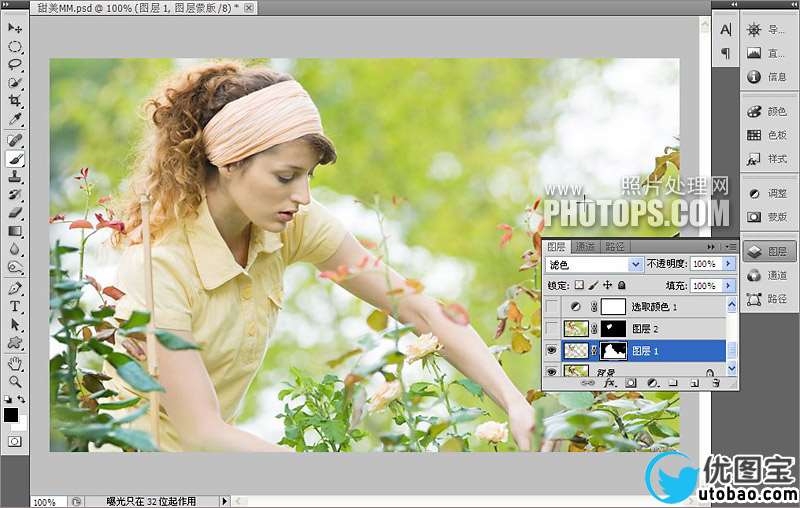Swap foreground and background colors

pos(21,399)
